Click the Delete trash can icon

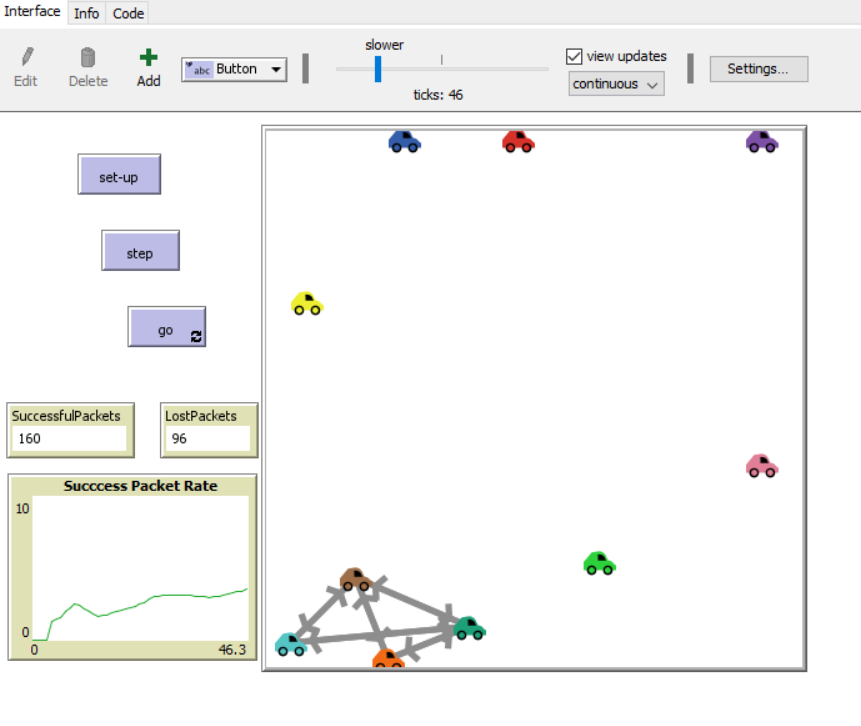(x=88, y=58)
